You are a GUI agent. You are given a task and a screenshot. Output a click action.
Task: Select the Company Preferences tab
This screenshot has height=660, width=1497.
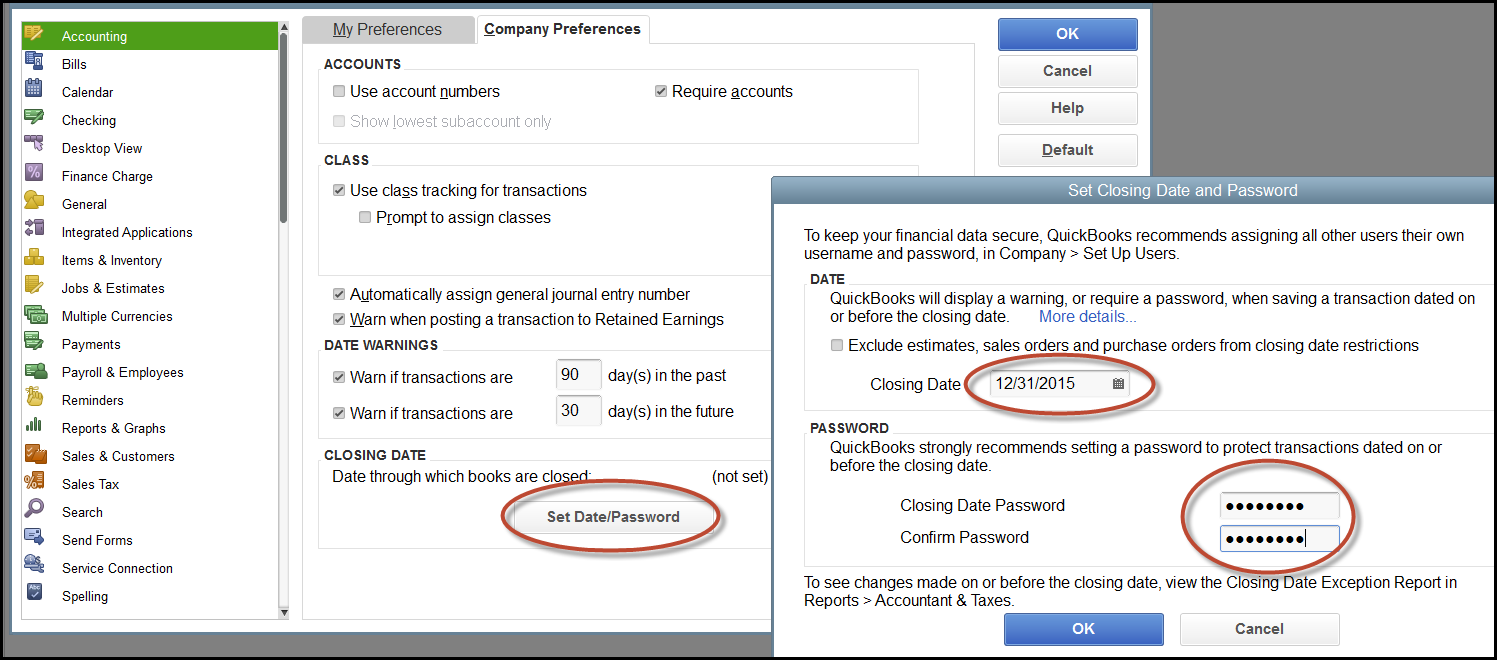562,29
